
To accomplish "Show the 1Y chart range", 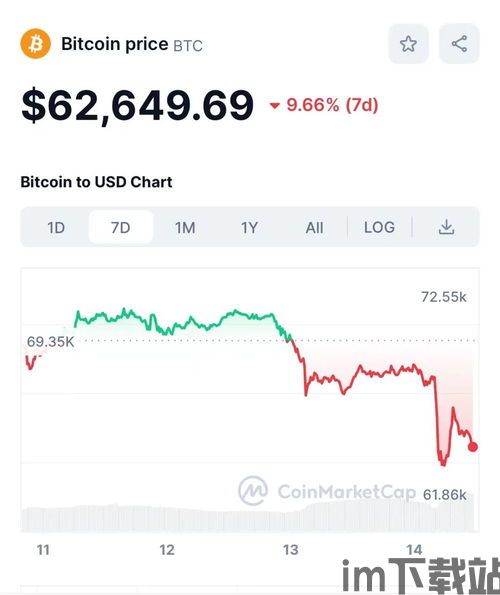I will pos(249,228).
